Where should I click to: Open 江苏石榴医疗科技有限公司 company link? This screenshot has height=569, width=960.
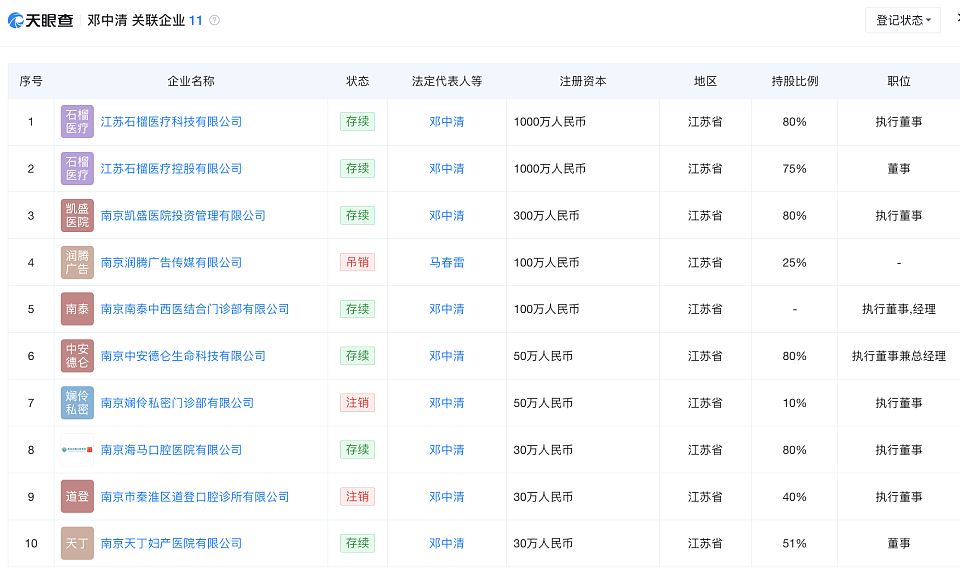[171, 122]
